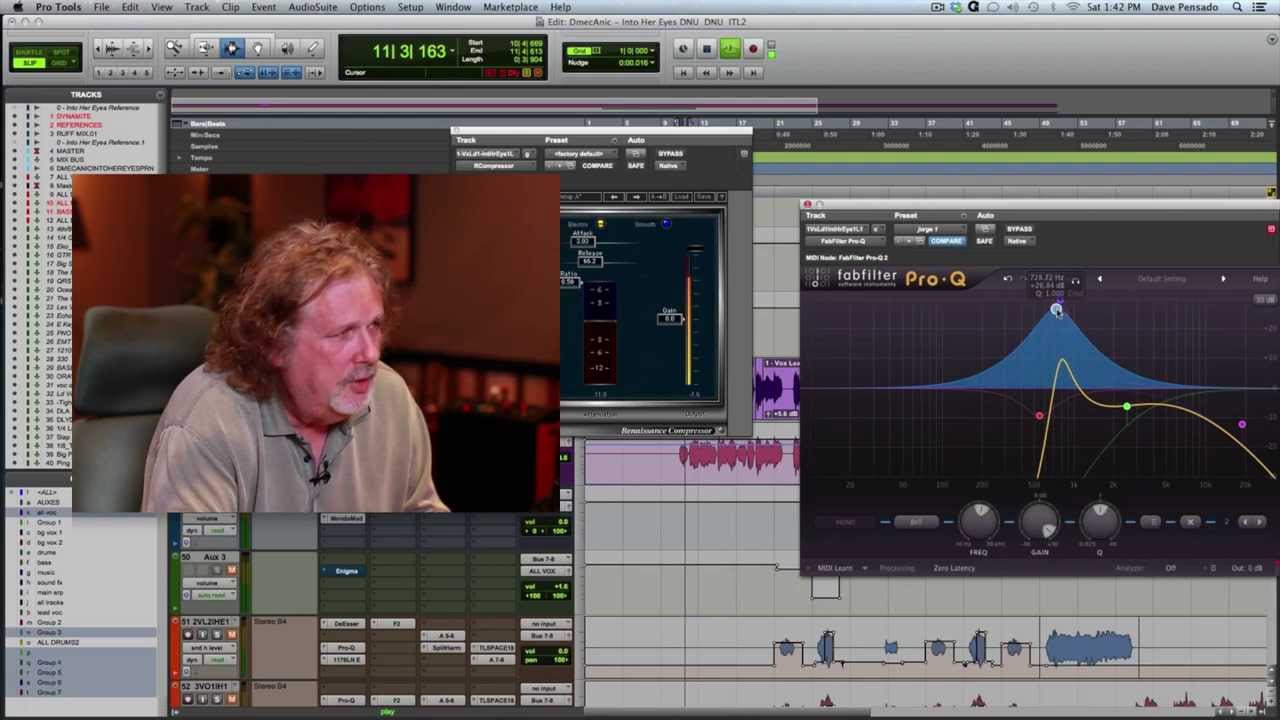
Task: Click the Pro-Q headphone solo icon
Action: [x=1075, y=282]
